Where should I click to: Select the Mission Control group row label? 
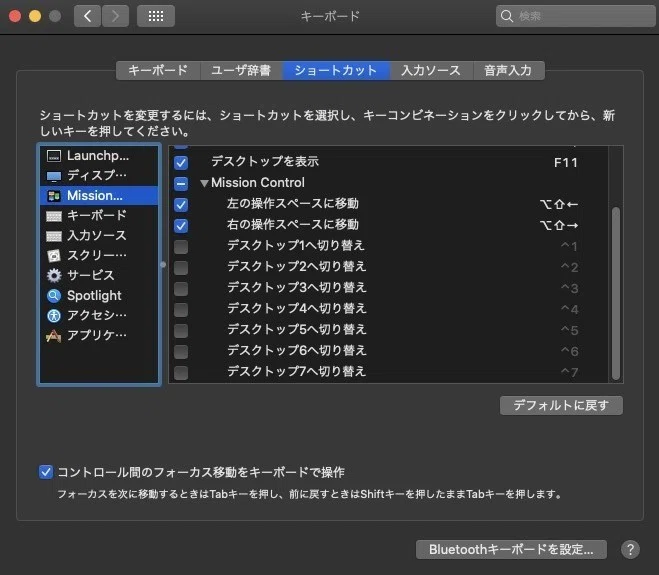tap(258, 183)
